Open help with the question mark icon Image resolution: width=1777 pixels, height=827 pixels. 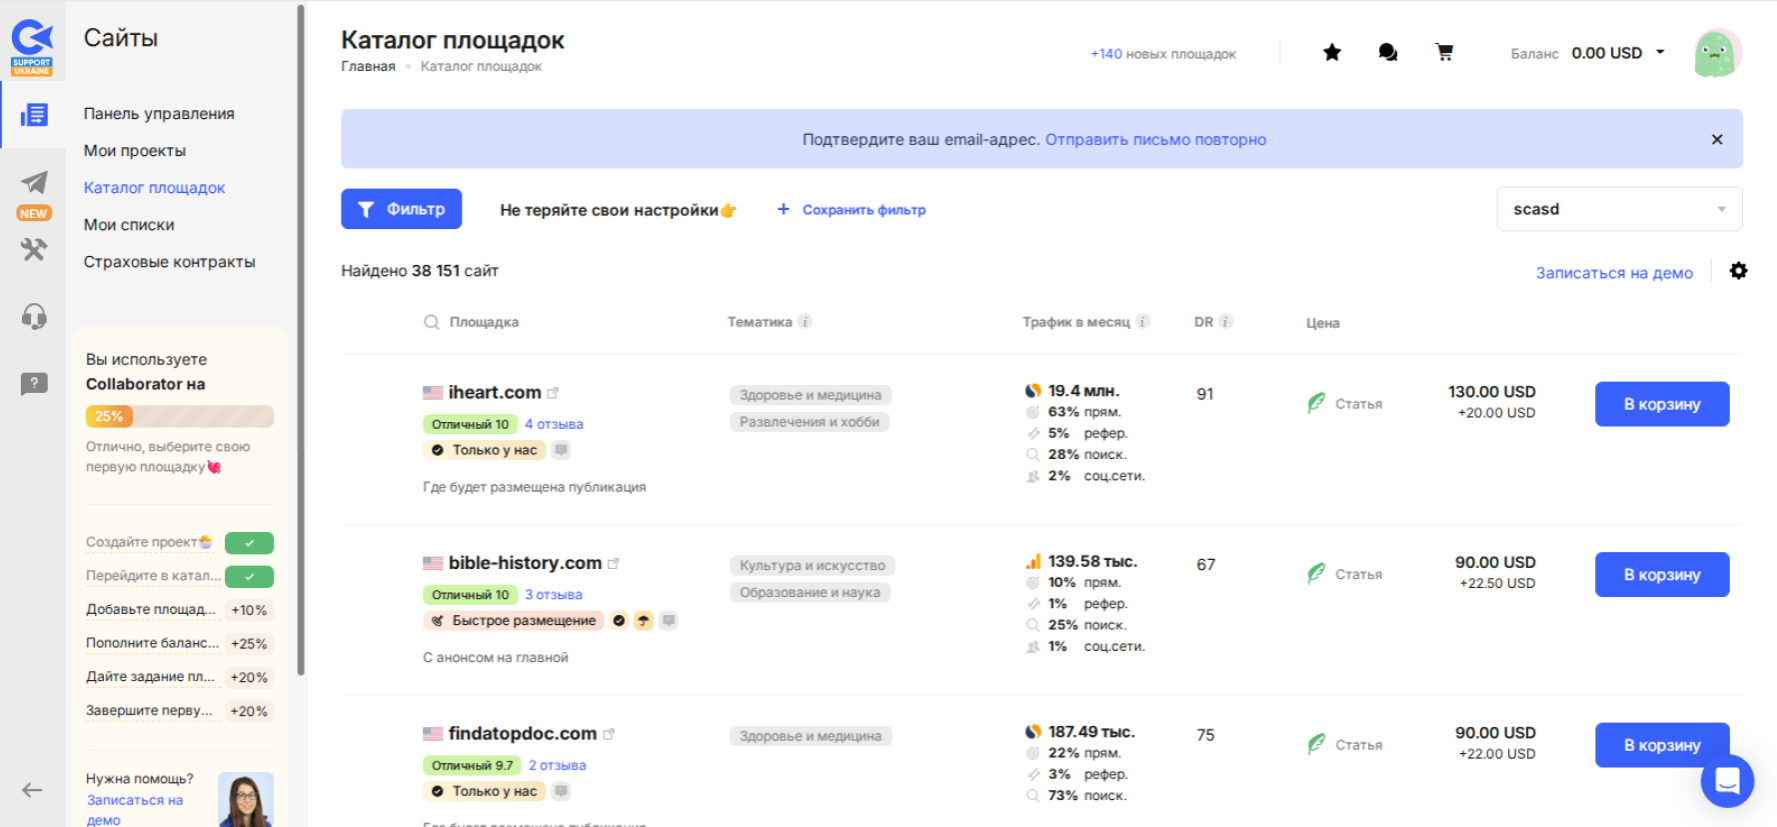pos(34,384)
